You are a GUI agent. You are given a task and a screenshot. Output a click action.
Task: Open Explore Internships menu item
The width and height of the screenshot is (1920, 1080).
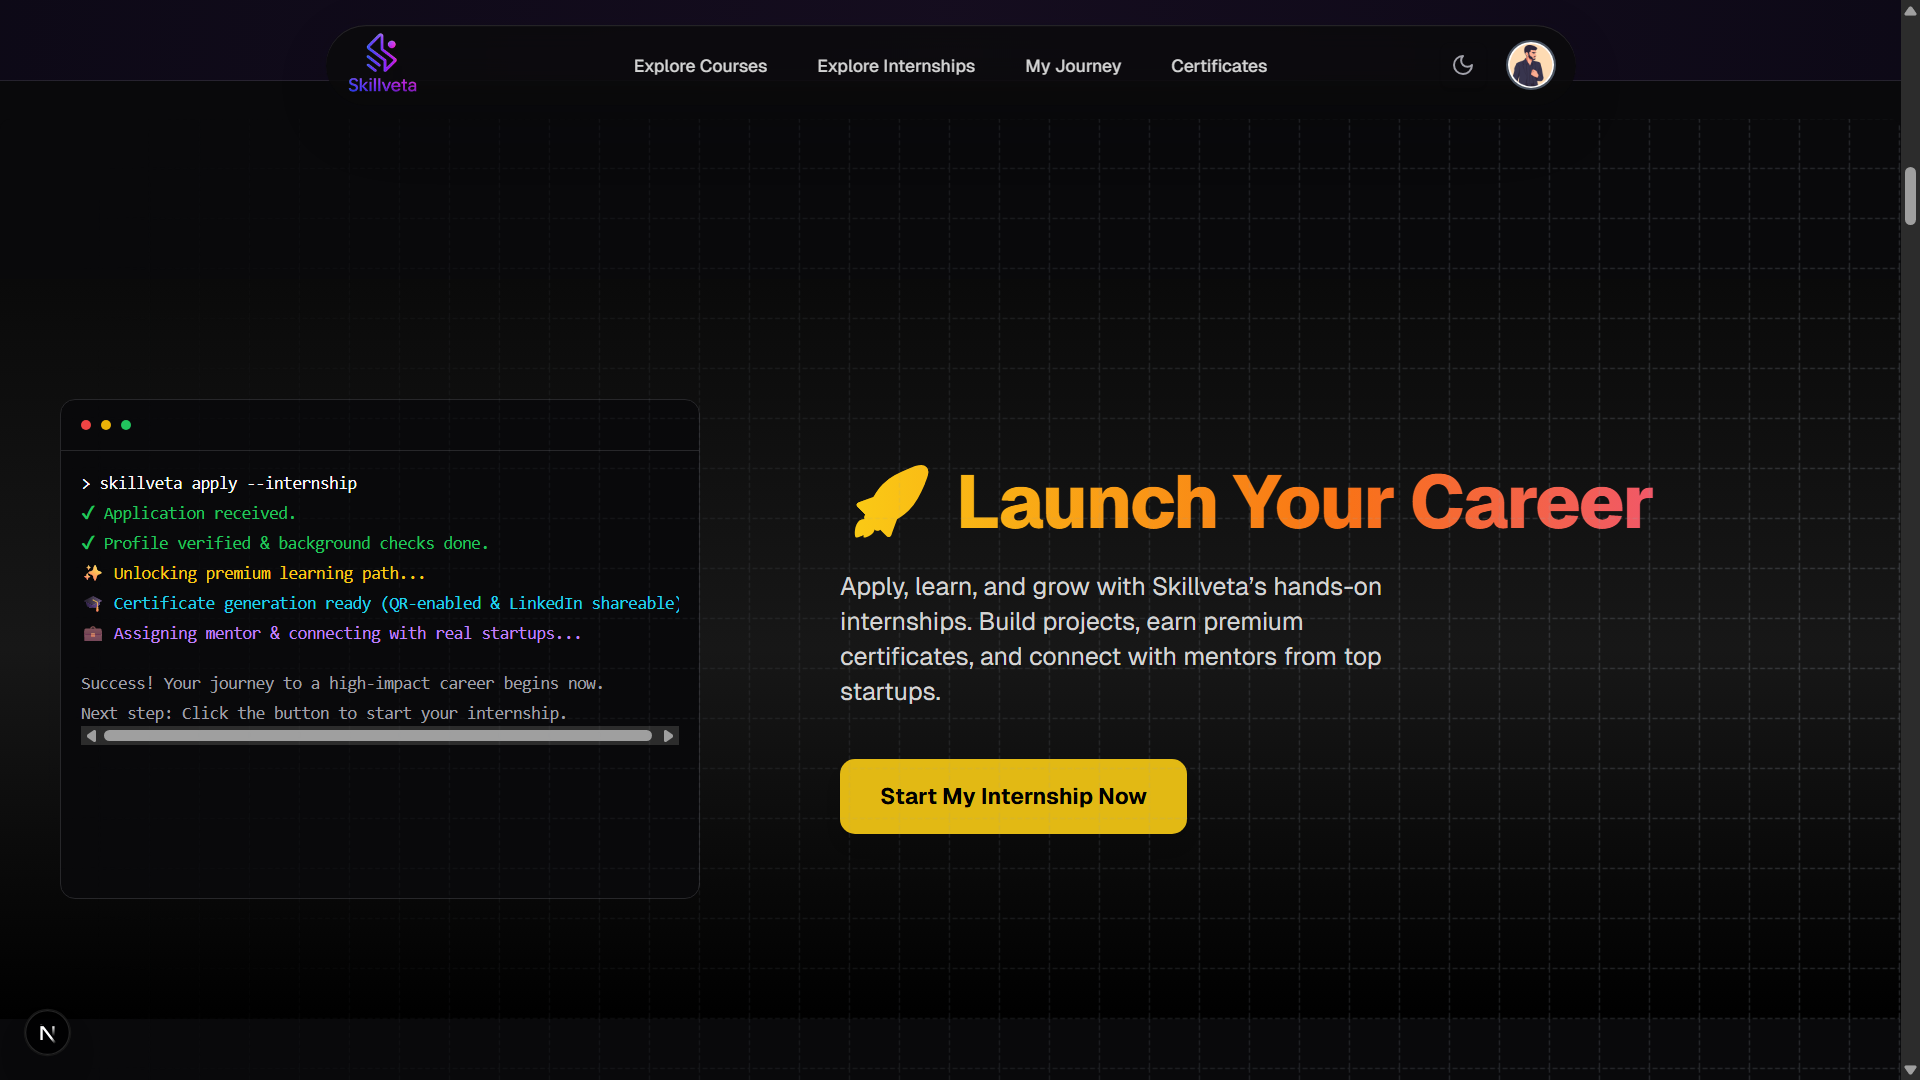pyautogui.click(x=895, y=66)
